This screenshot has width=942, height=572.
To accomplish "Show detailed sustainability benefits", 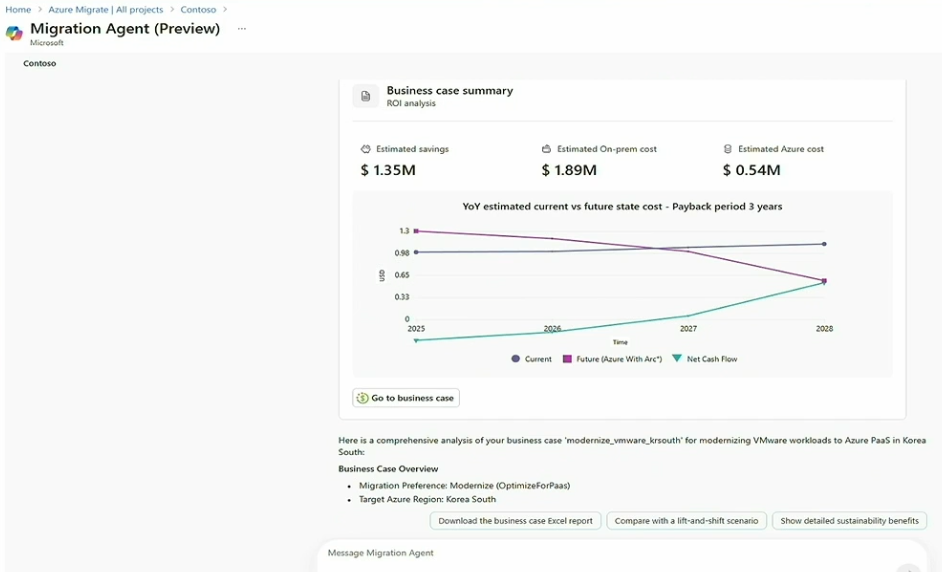I will pyautogui.click(x=849, y=521).
